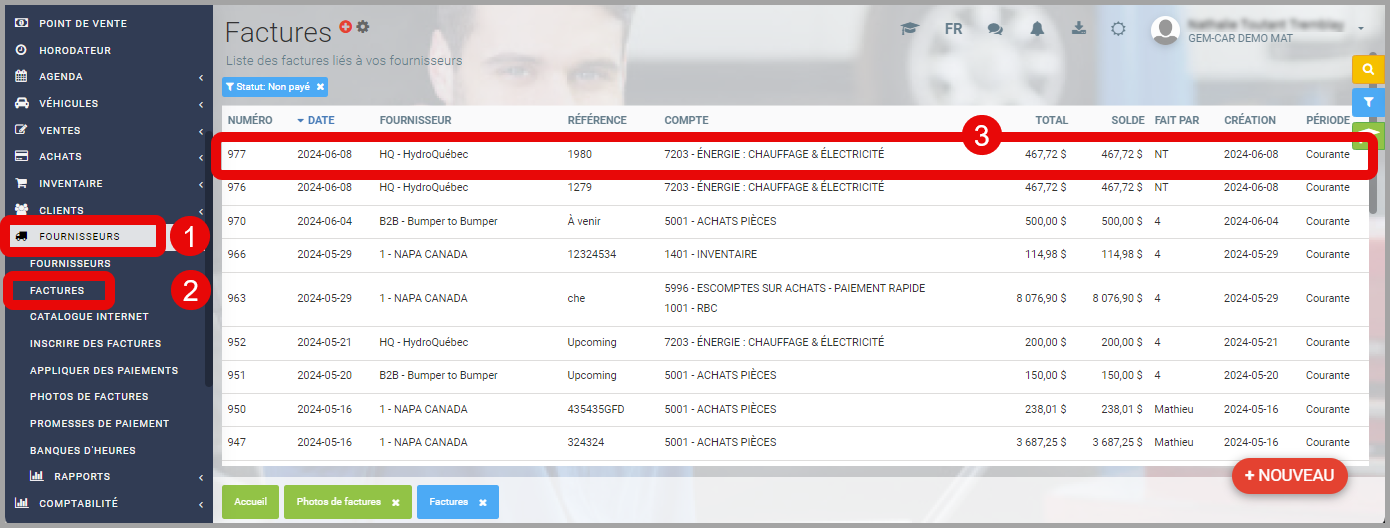Open the gear settings next to Factures heading
Viewport: 1390px width, 528px height.
363,26
